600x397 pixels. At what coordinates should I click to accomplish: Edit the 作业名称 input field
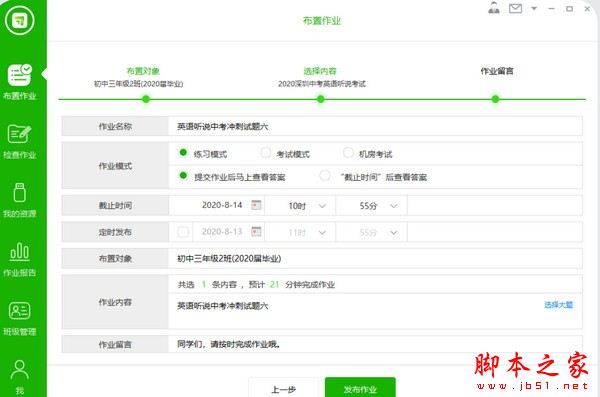(x=375, y=126)
